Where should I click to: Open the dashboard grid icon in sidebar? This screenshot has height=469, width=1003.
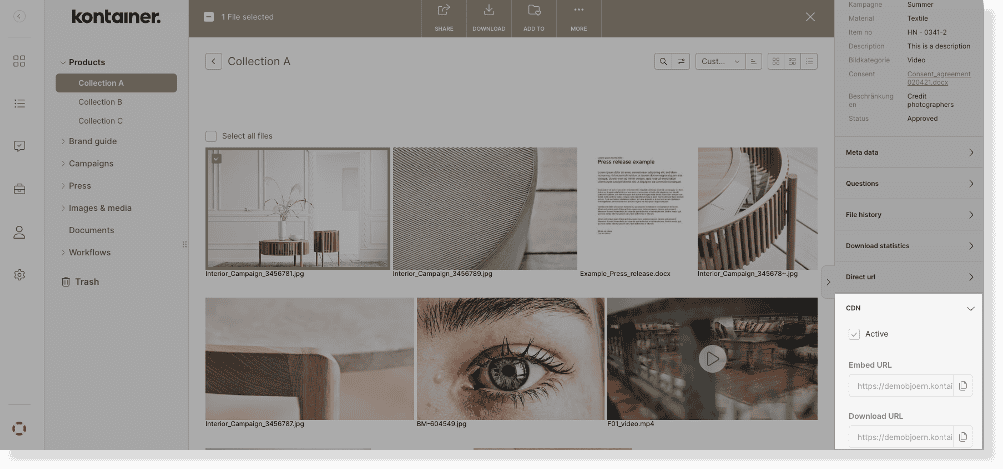[x=19, y=61]
